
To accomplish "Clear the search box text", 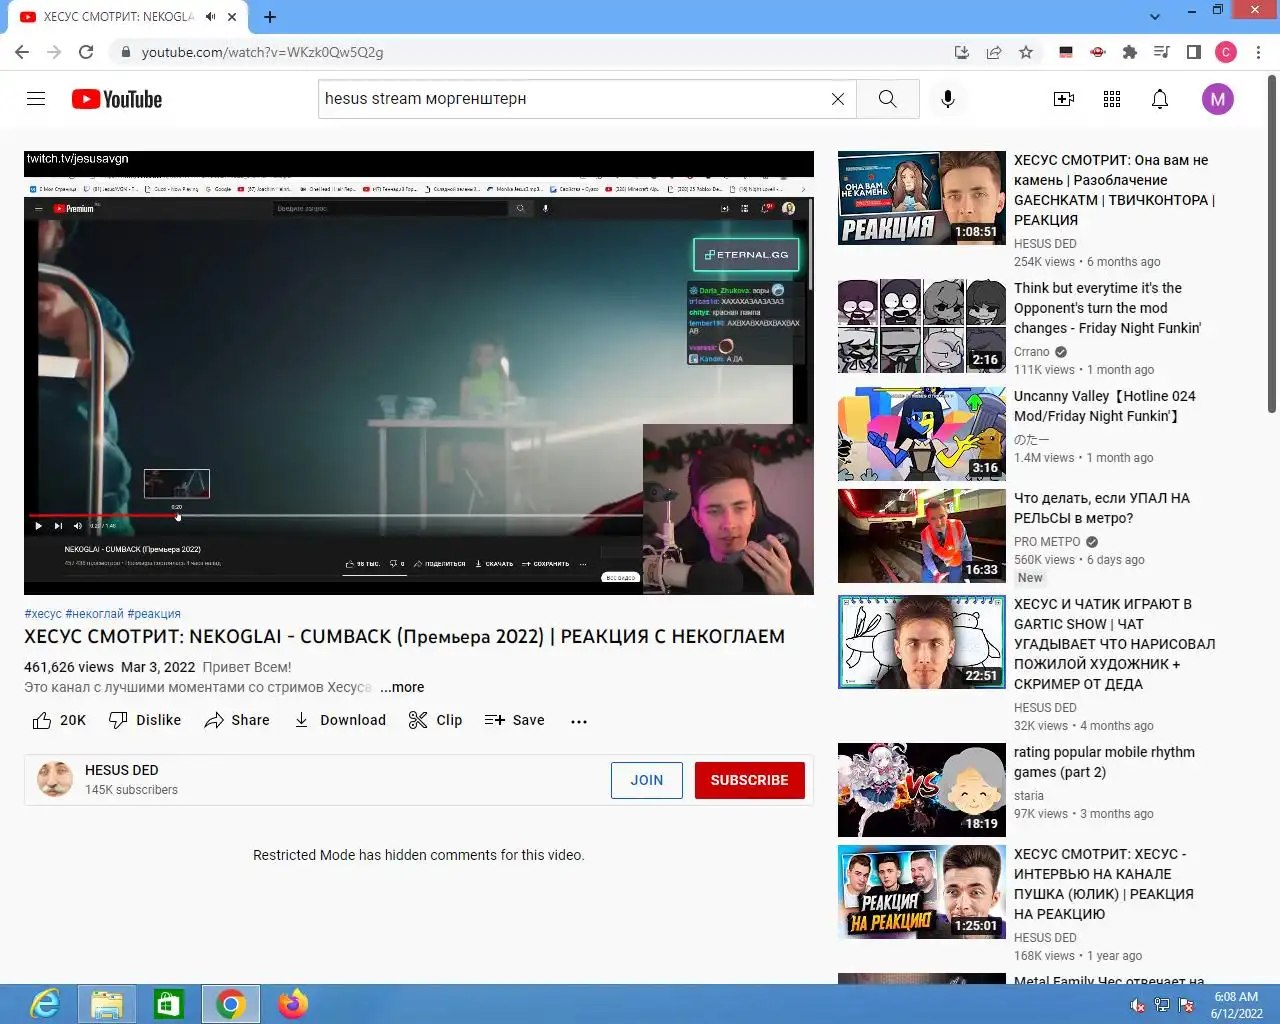I will tap(838, 99).
